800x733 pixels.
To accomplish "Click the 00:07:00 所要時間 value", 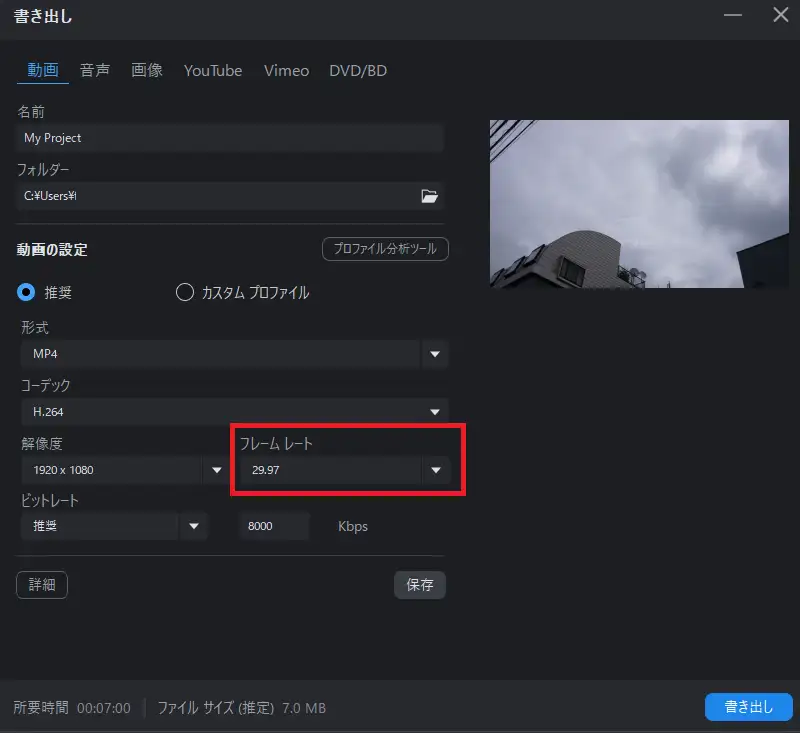I will [x=104, y=708].
